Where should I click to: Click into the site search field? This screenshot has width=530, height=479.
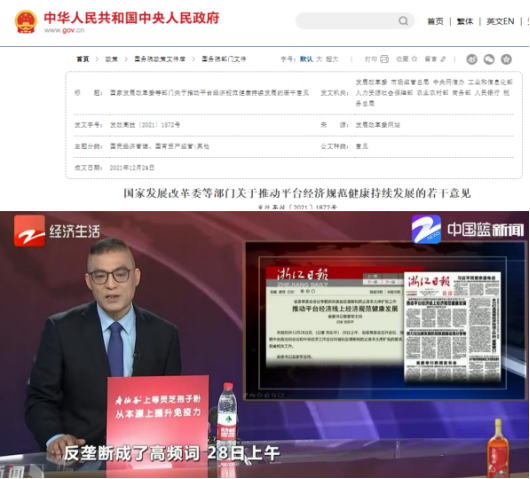click(347, 21)
